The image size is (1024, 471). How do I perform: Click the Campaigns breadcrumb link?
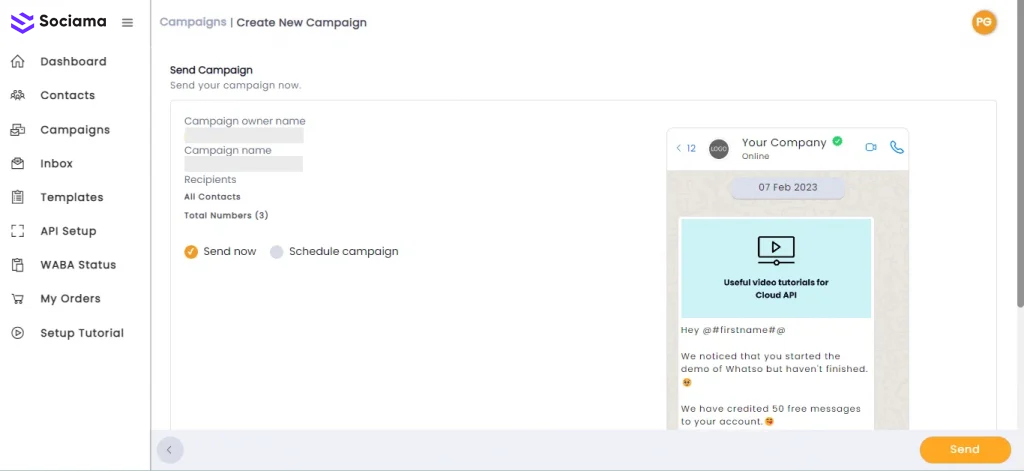click(x=192, y=22)
